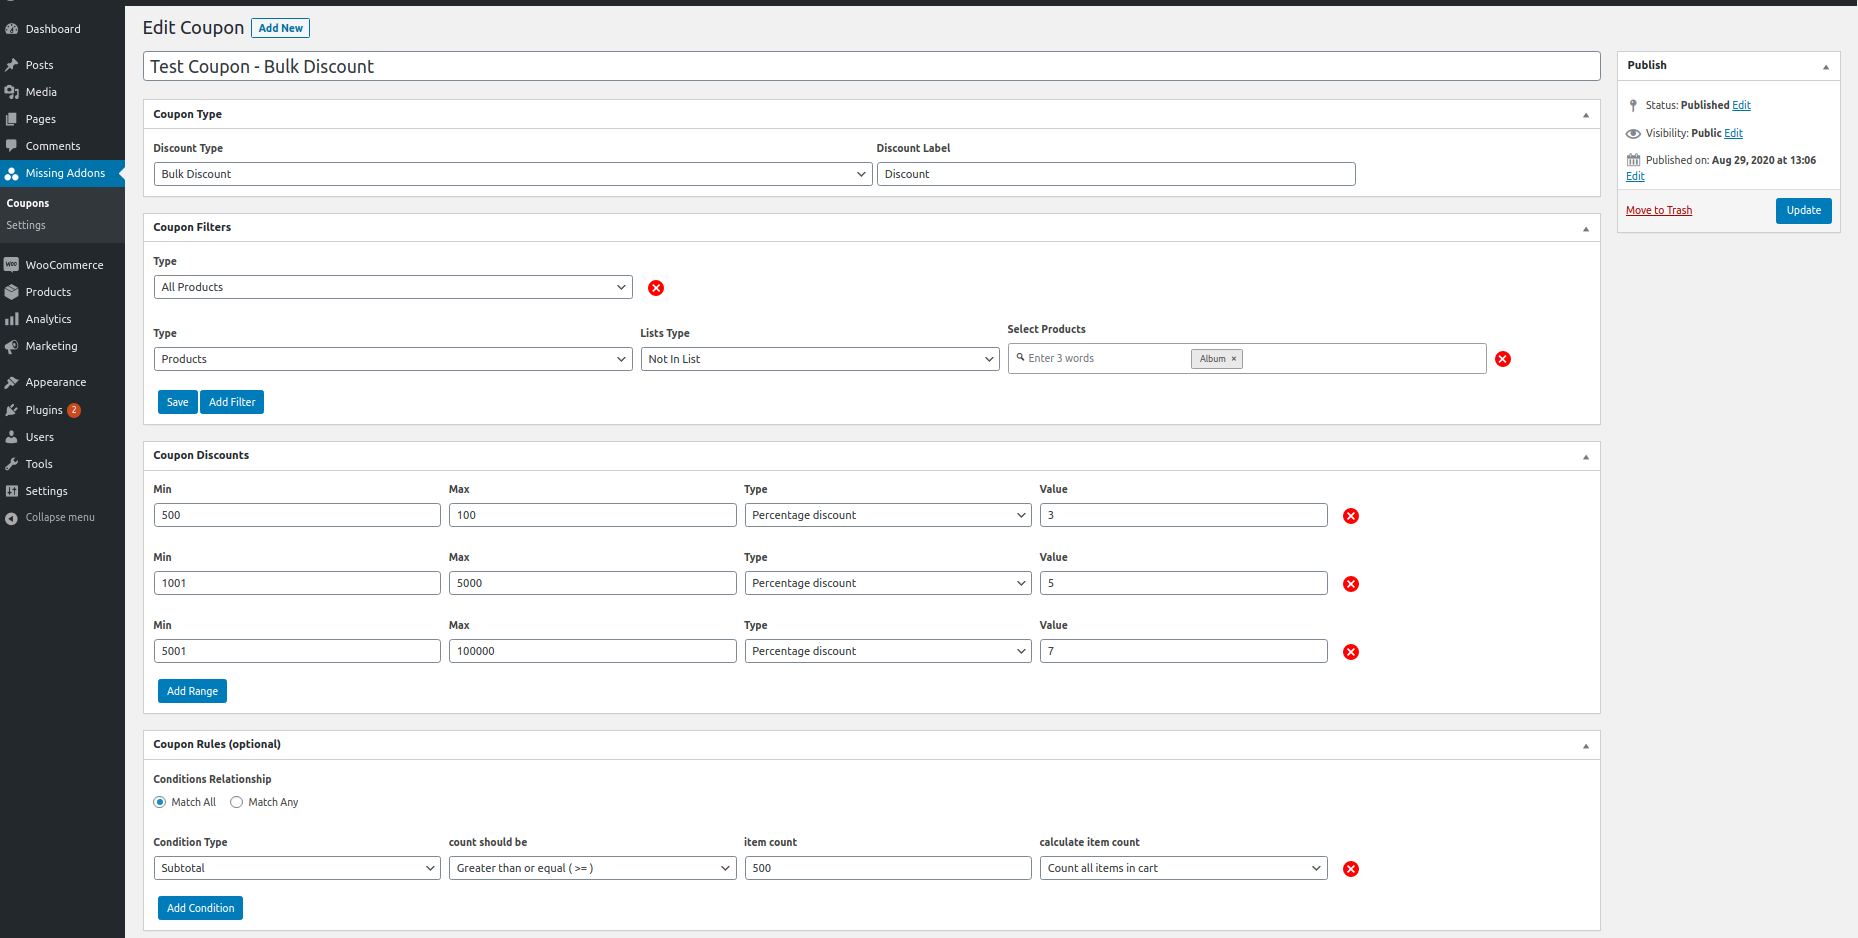Remove the Album product tag
Viewport: 1858px width, 938px height.
tap(1234, 359)
